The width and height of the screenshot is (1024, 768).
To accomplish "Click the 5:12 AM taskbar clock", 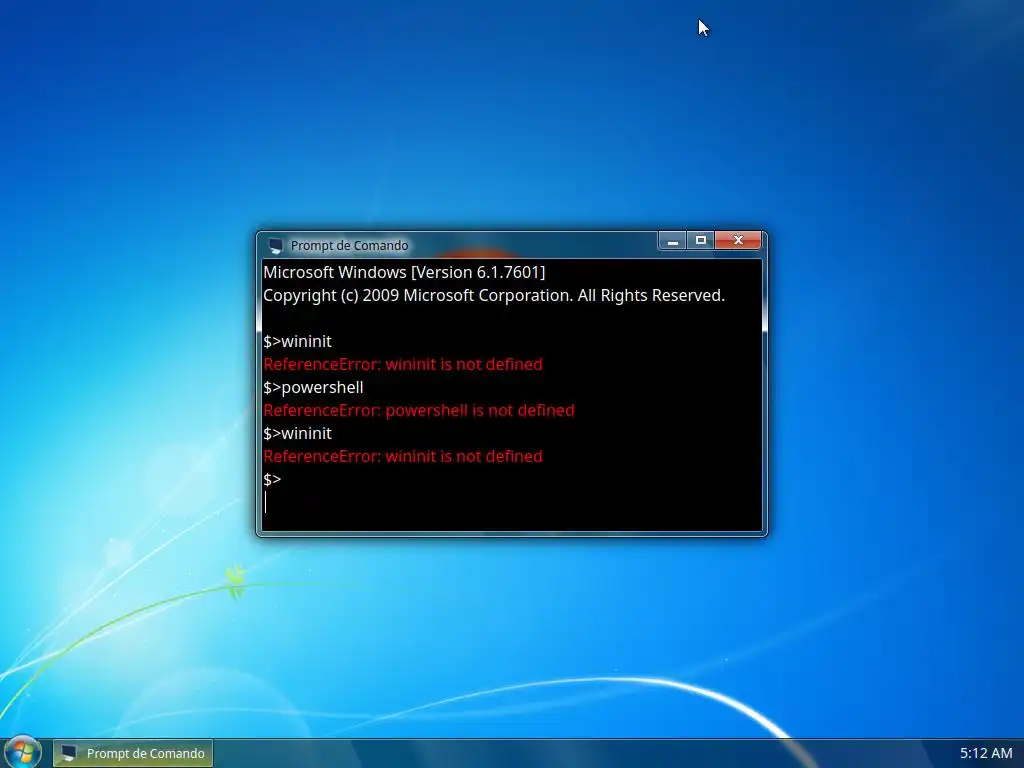I will [985, 753].
